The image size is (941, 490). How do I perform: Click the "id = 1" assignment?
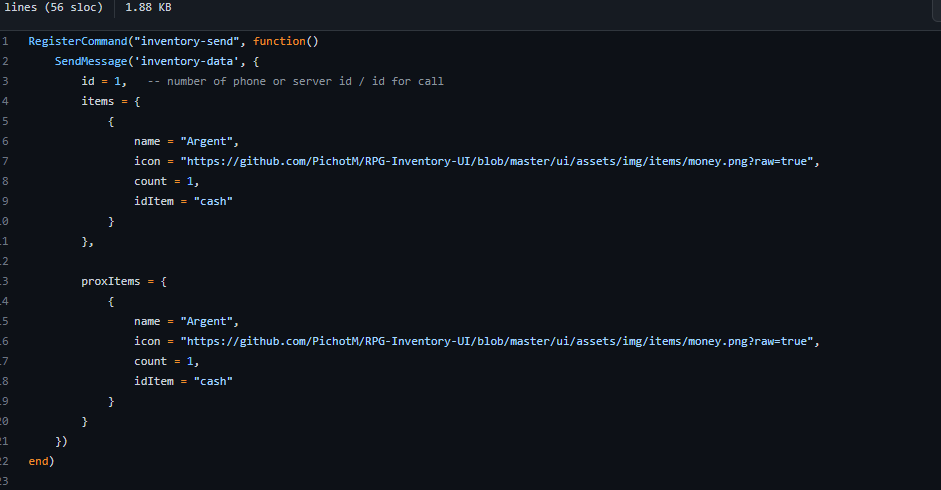click(104, 81)
